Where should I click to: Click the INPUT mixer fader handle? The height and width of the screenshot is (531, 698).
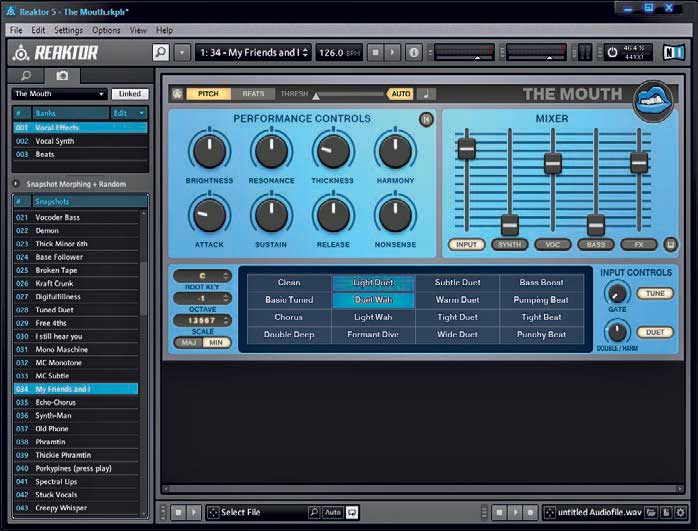[x=467, y=148]
